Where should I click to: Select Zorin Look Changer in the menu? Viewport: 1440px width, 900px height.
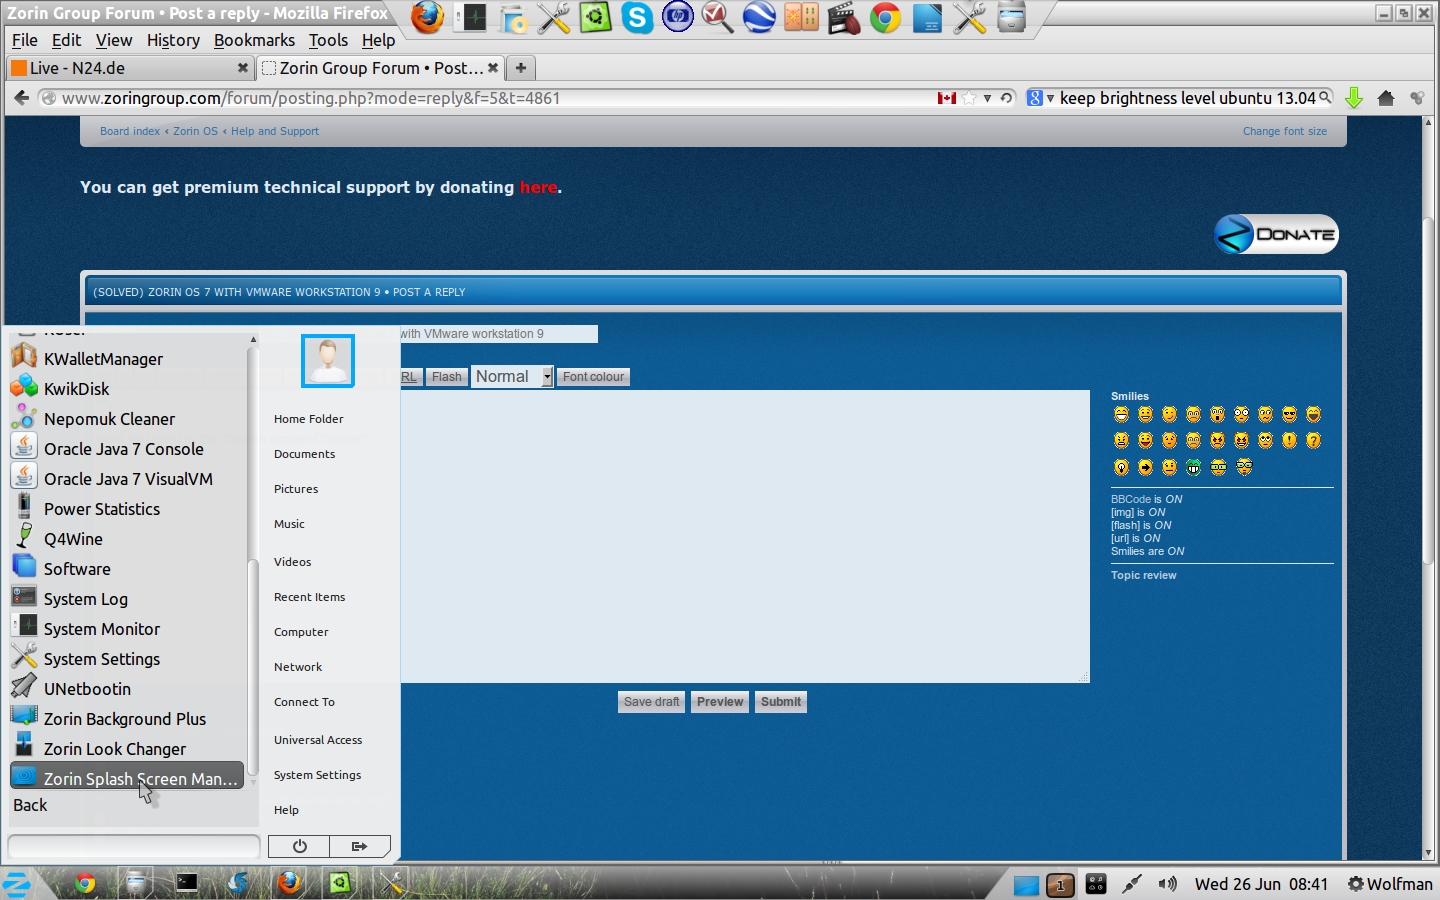click(x=115, y=749)
